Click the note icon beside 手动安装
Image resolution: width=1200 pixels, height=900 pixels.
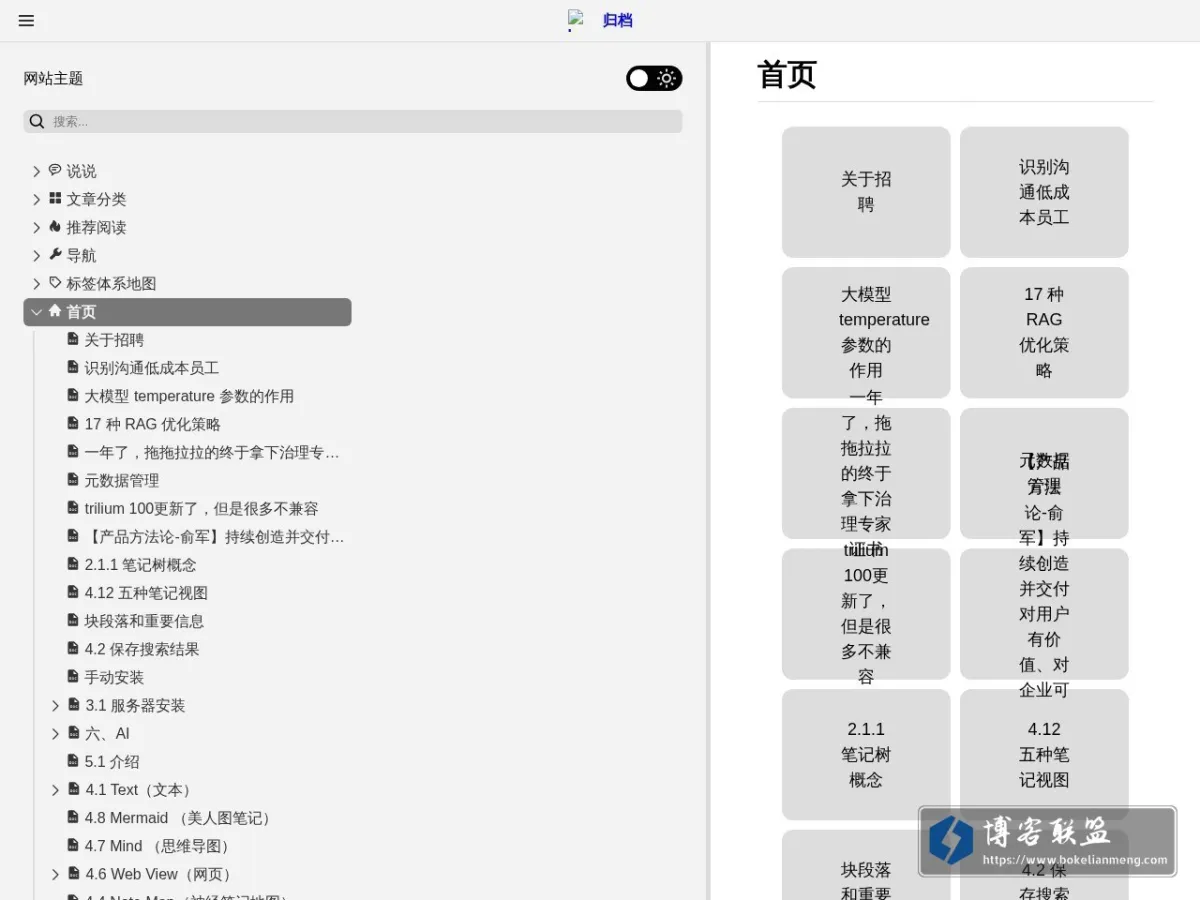tap(73, 676)
